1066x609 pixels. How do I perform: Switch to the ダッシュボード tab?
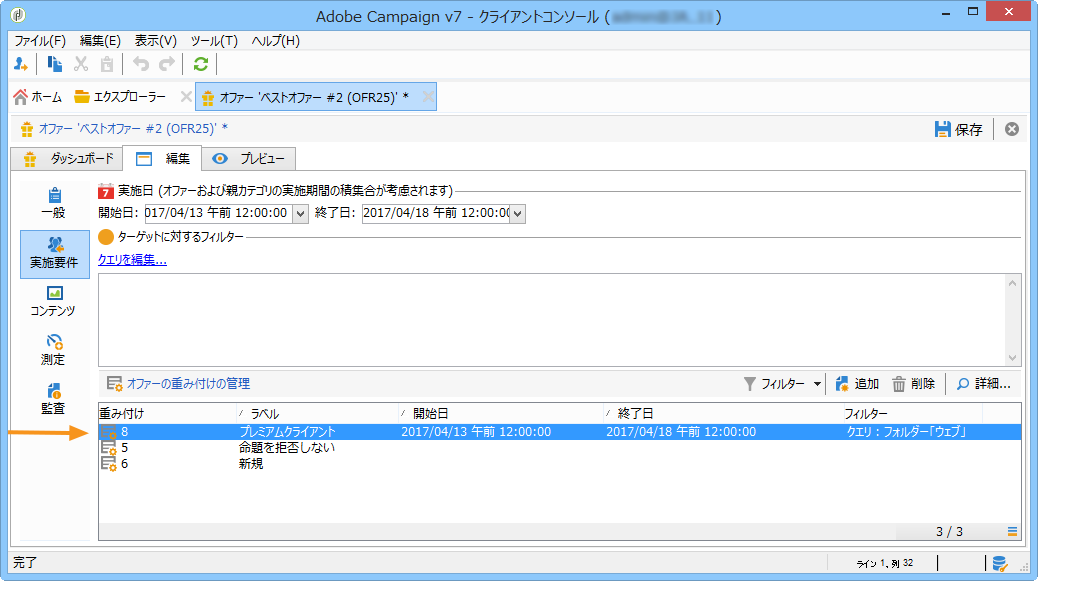tap(67, 158)
